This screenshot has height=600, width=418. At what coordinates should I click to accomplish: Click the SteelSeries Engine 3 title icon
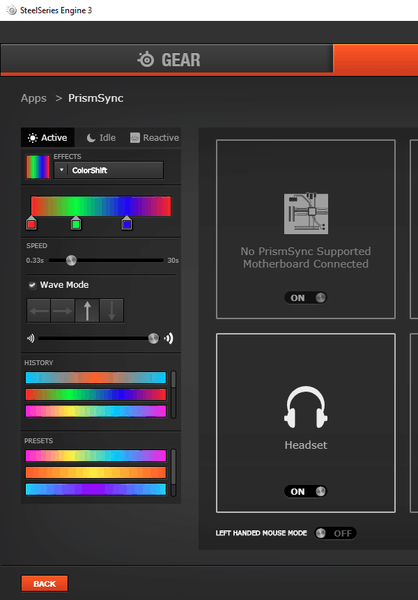click(11, 10)
